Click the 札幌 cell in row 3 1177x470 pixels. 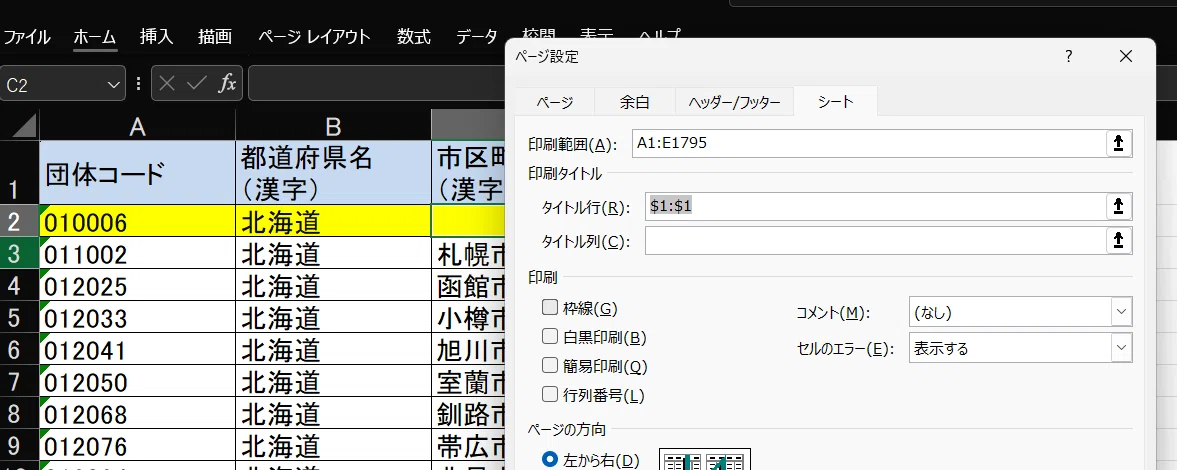coord(469,254)
